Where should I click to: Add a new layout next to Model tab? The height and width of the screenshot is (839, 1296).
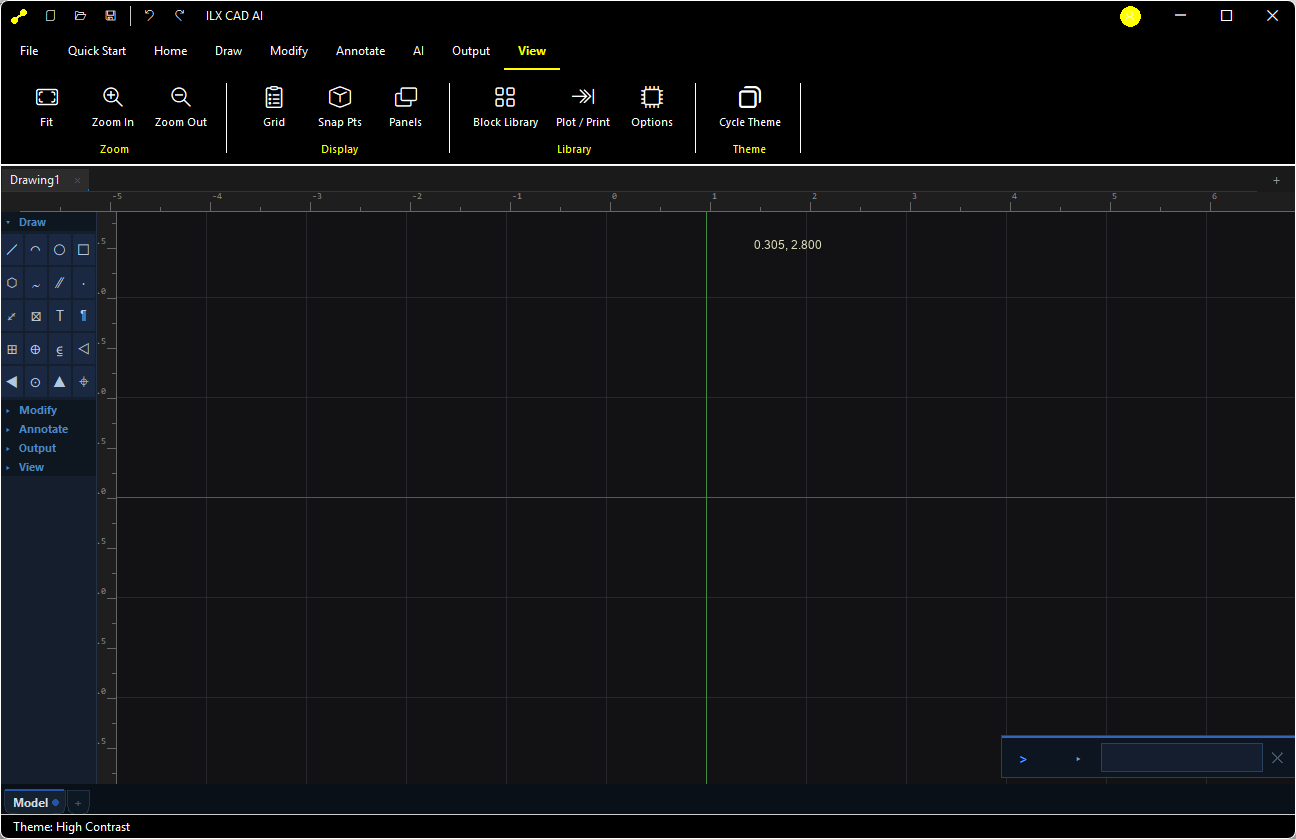pos(78,803)
